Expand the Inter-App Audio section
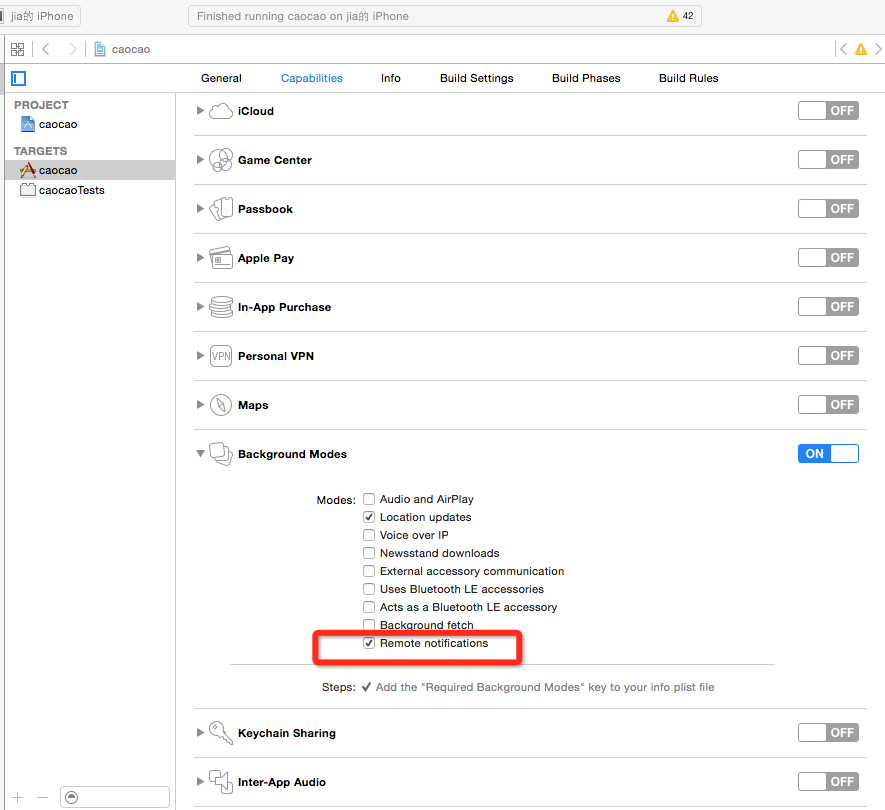 coord(200,782)
